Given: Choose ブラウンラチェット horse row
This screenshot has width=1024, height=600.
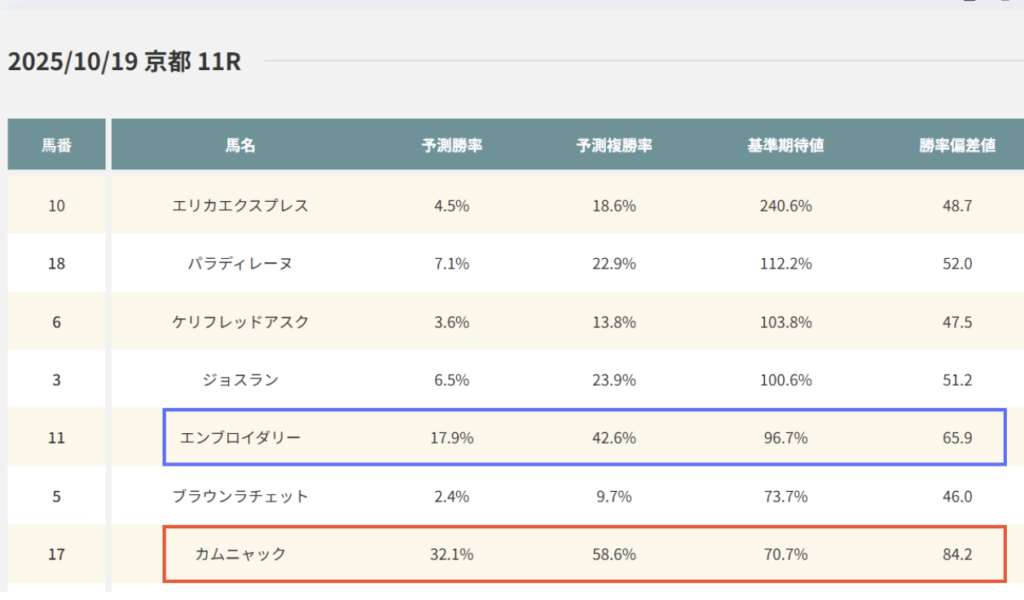Looking at the screenshot, I should 240,496.
